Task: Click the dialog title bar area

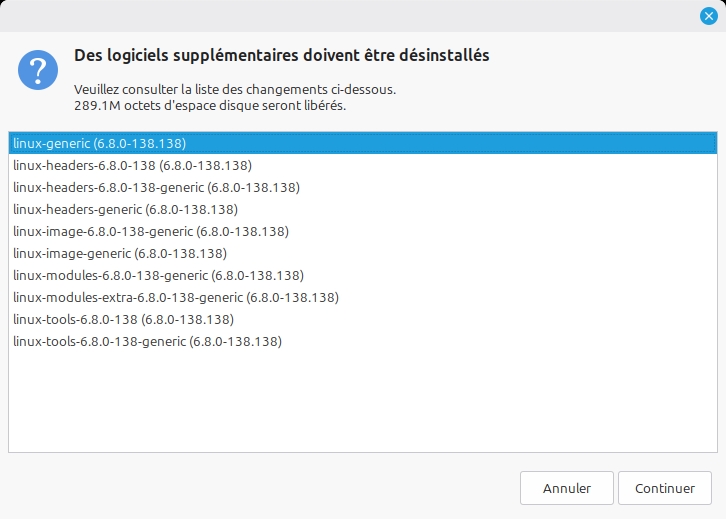Action: coord(347,16)
